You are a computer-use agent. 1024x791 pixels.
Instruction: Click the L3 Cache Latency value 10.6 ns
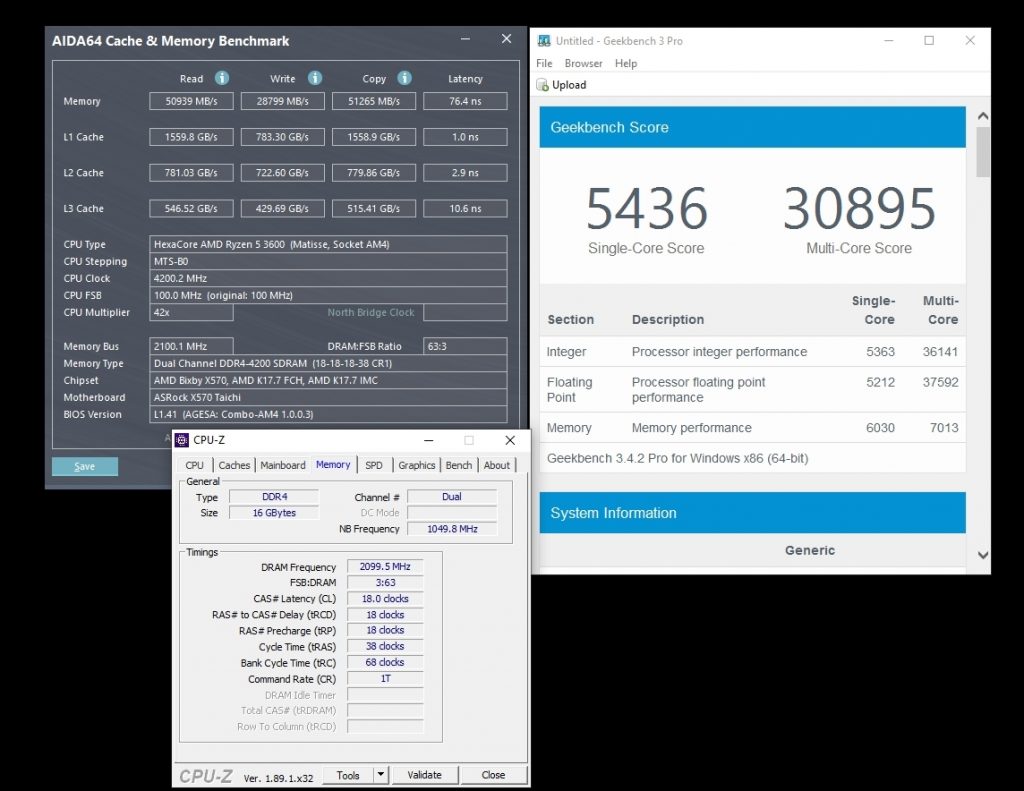[x=465, y=208]
